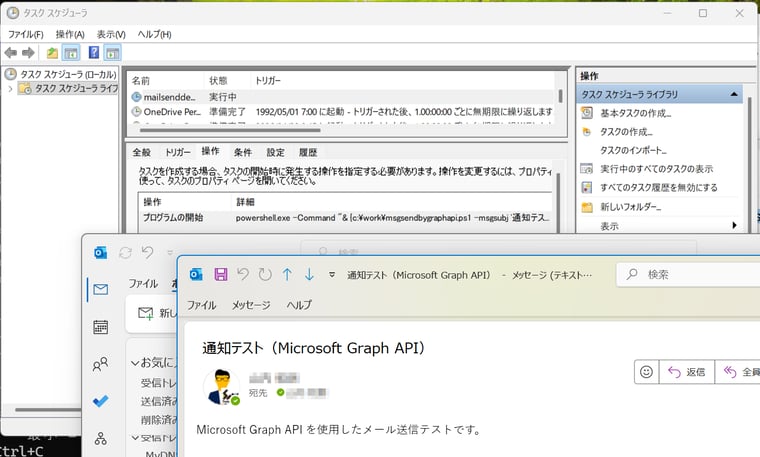Click undo icon in message window
This screenshot has width=760, height=457.
tap(243, 275)
